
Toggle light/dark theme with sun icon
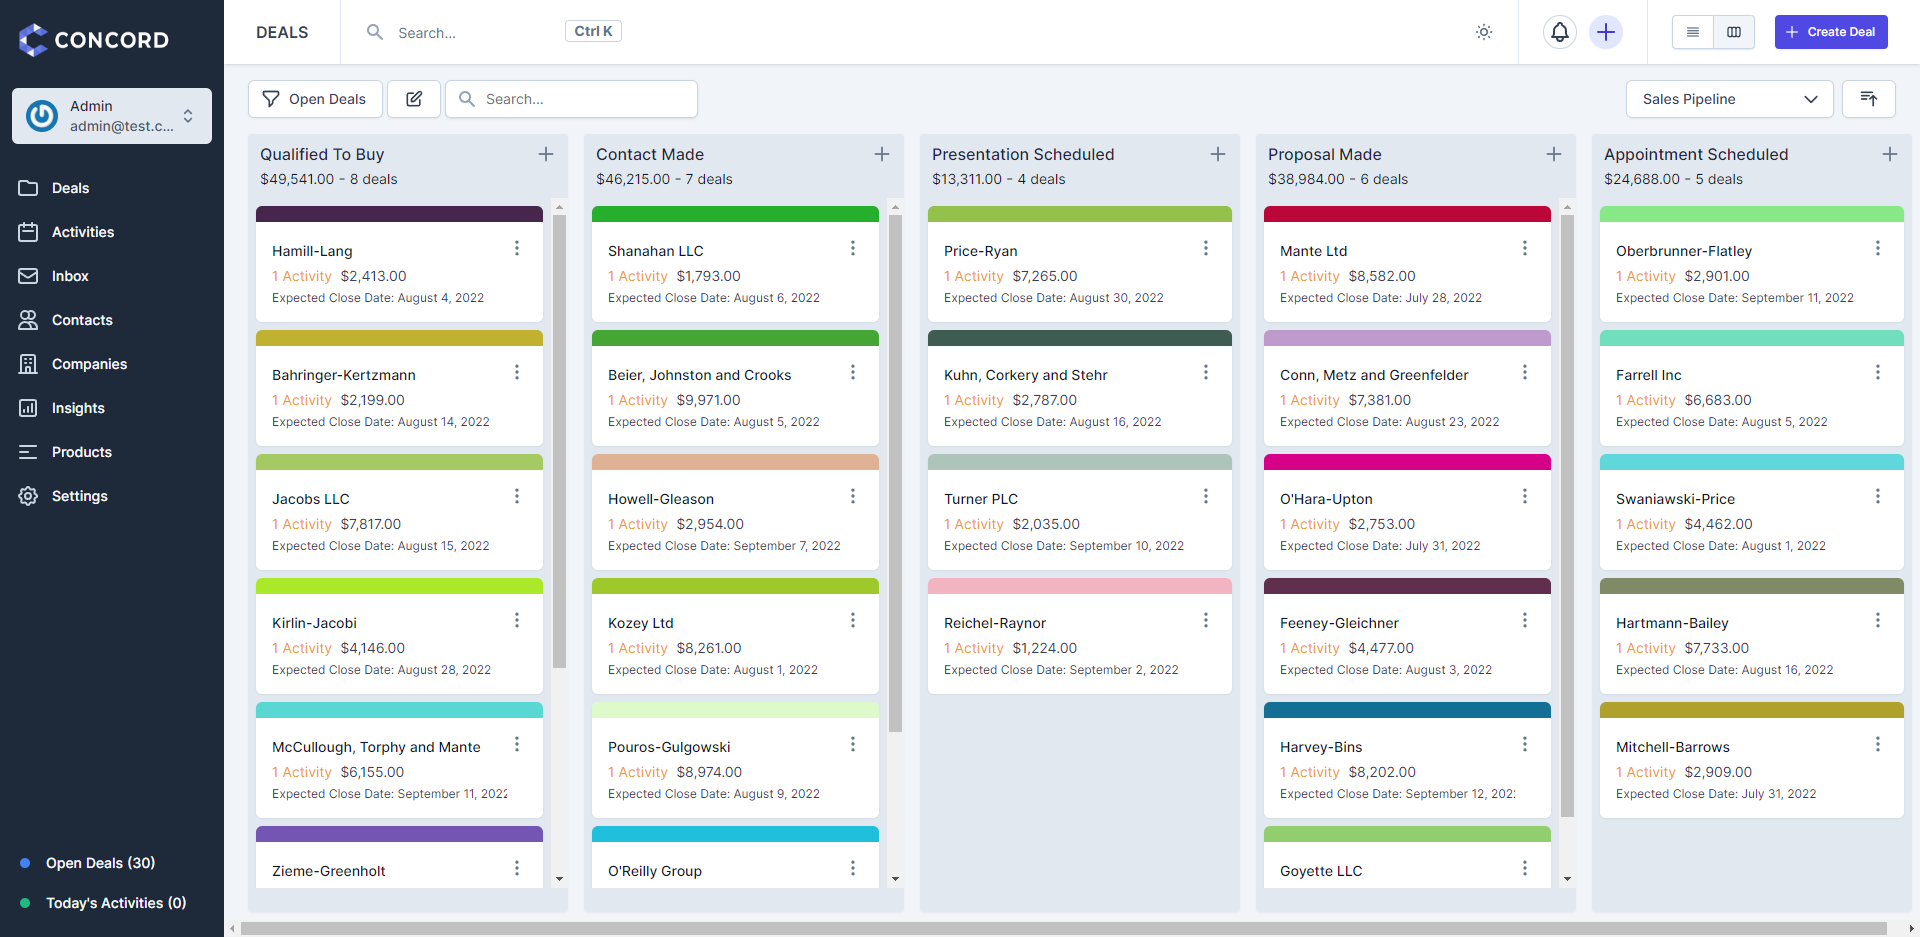point(1484,32)
